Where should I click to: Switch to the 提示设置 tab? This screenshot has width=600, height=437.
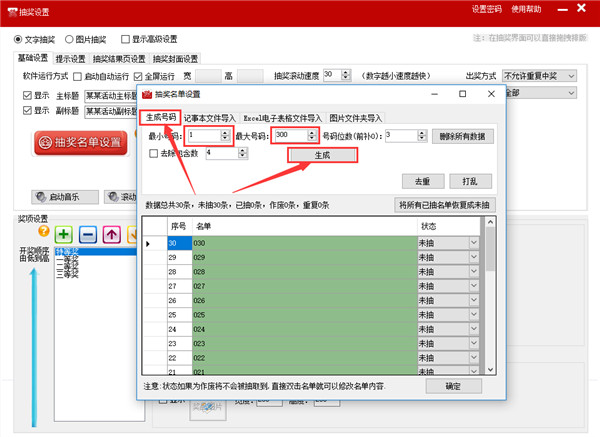(x=71, y=58)
